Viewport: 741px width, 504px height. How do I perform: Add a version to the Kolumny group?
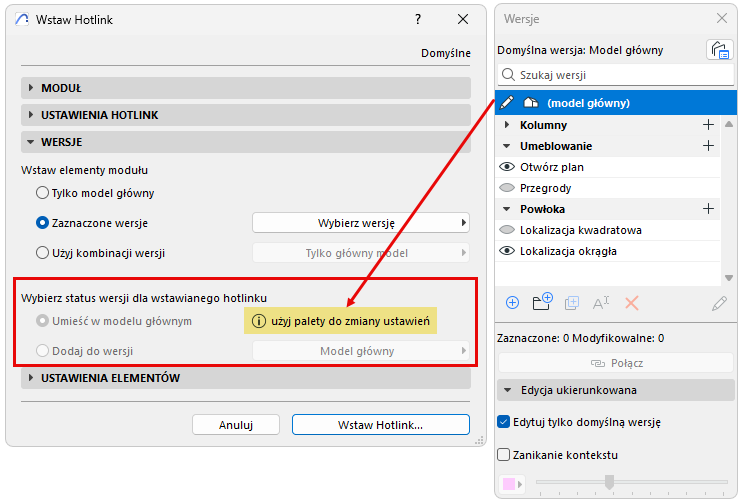coord(709,125)
